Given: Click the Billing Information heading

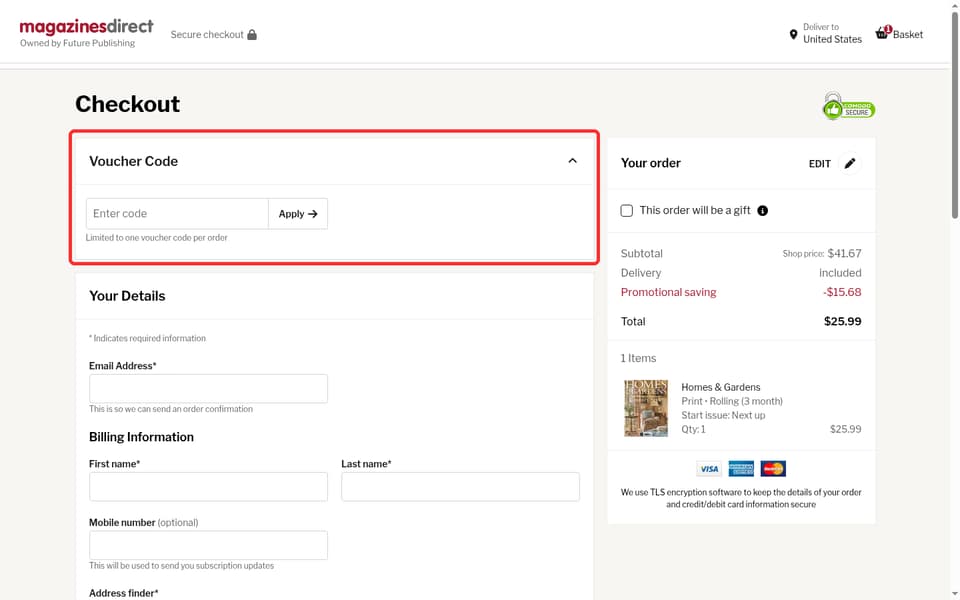Looking at the screenshot, I should tap(141, 437).
